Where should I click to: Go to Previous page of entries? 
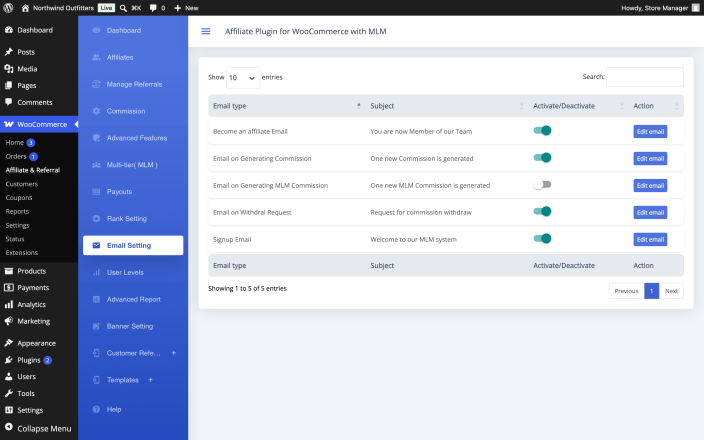click(626, 291)
